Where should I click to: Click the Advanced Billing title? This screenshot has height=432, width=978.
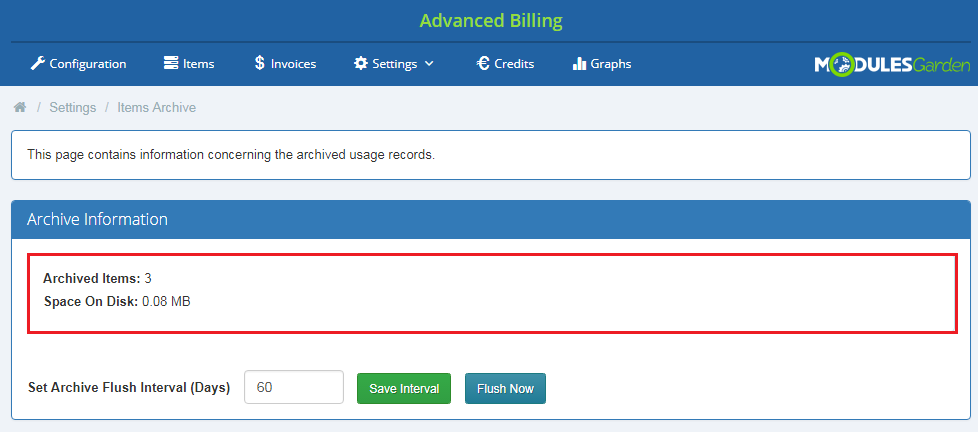[x=491, y=21]
